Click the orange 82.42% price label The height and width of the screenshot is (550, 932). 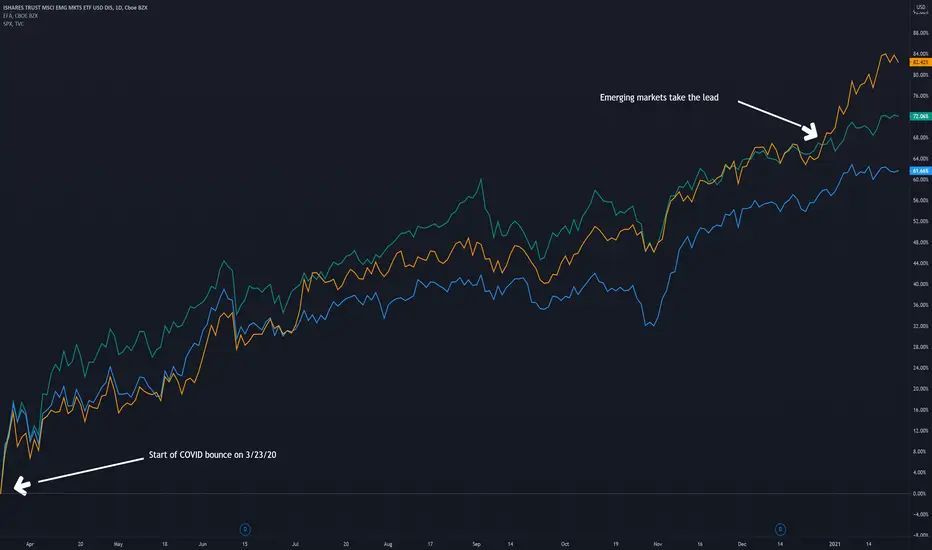point(920,62)
